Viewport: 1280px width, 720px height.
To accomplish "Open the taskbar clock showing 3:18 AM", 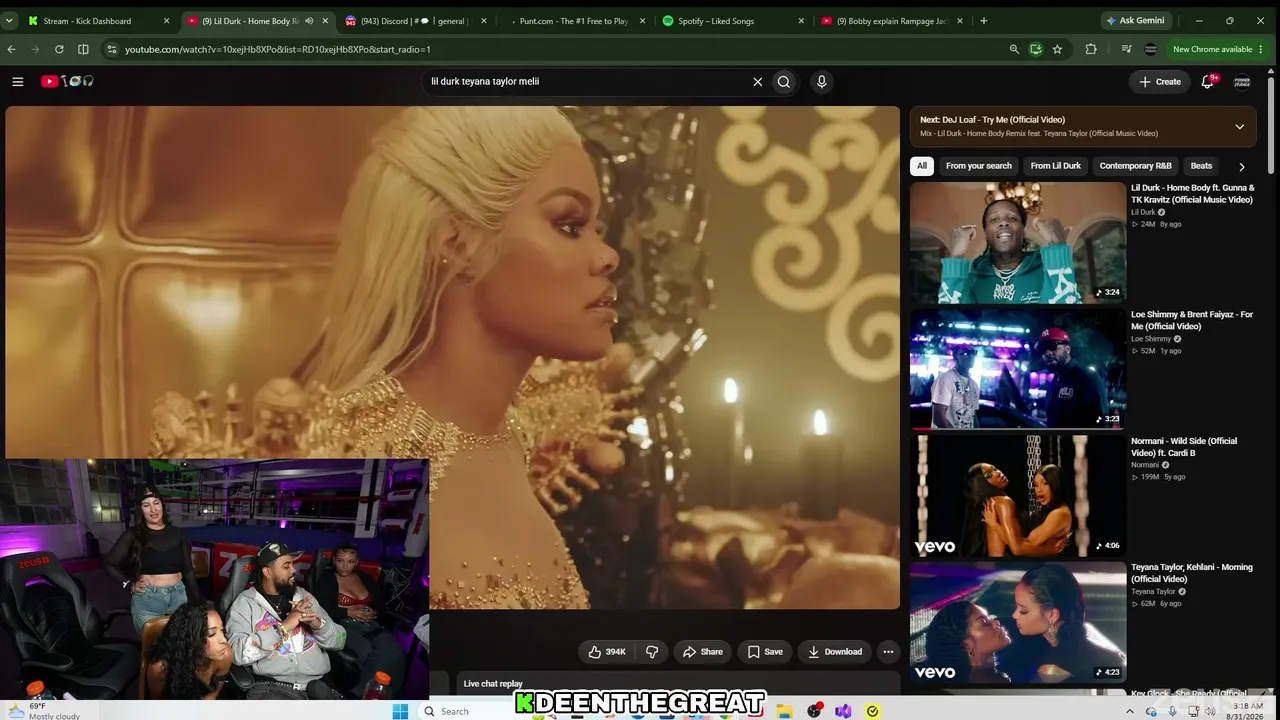I will point(1247,711).
